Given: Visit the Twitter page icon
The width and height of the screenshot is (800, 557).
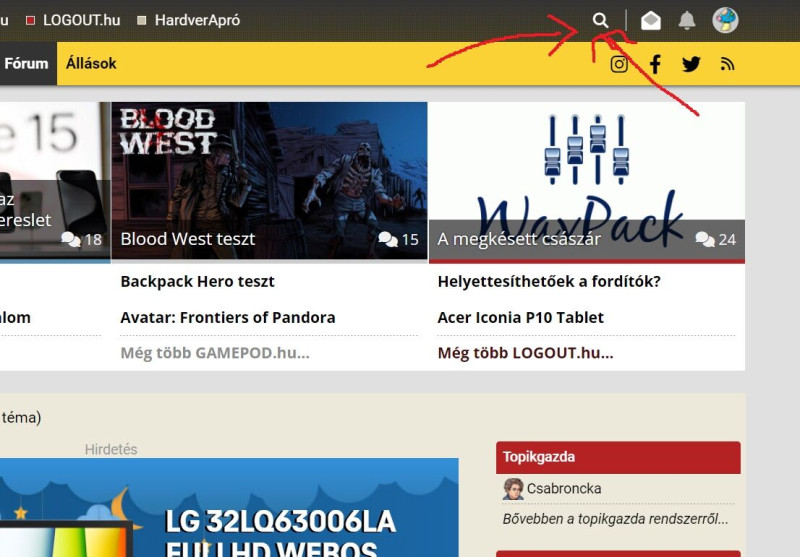Looking at the screenshot, I should click(691, 64).
